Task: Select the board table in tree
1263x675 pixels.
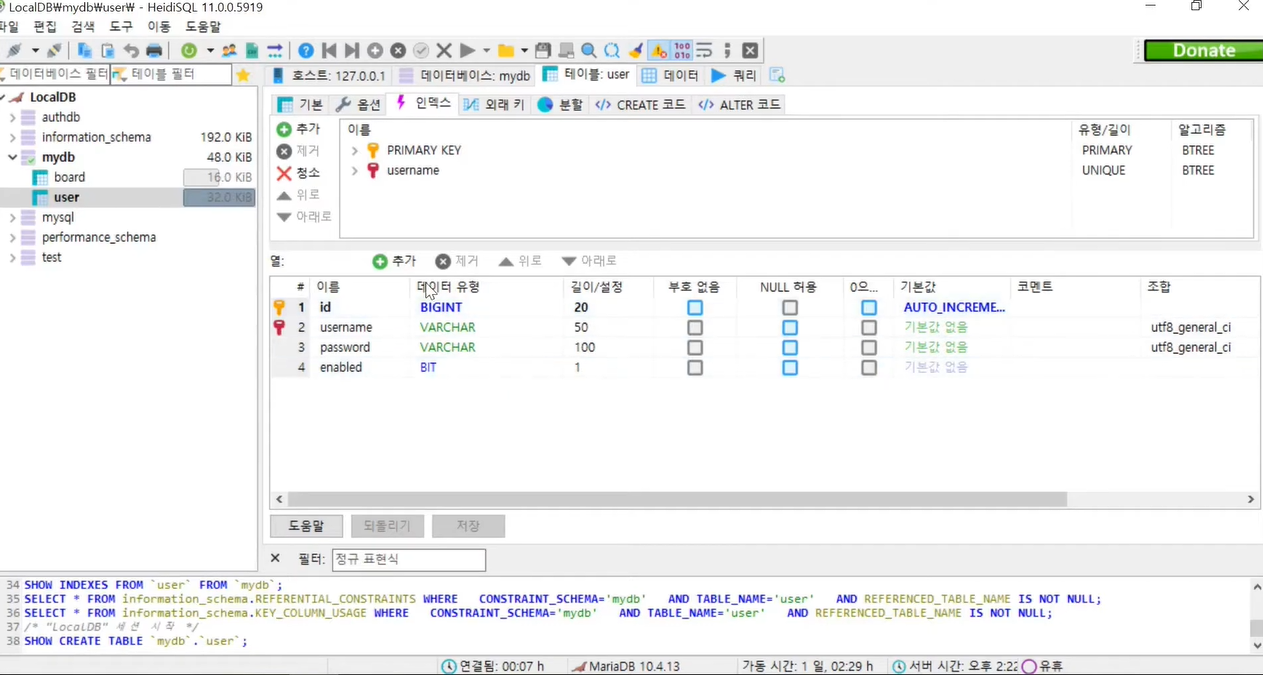Action: 69,177
